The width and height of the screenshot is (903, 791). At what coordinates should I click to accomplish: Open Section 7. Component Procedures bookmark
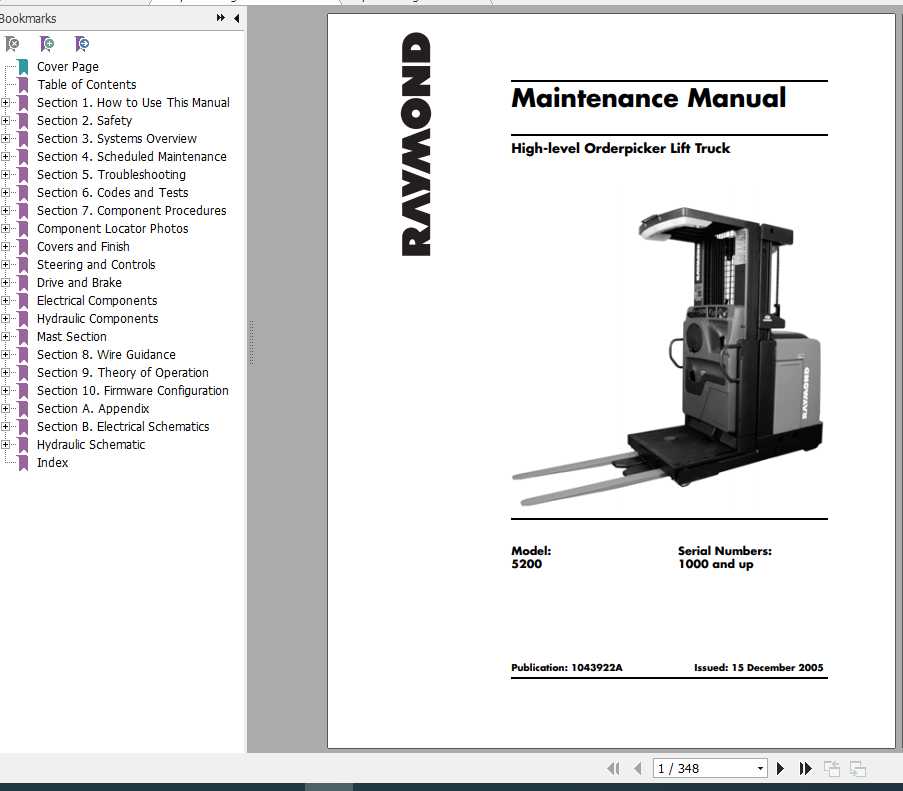[x=131, y=211]
